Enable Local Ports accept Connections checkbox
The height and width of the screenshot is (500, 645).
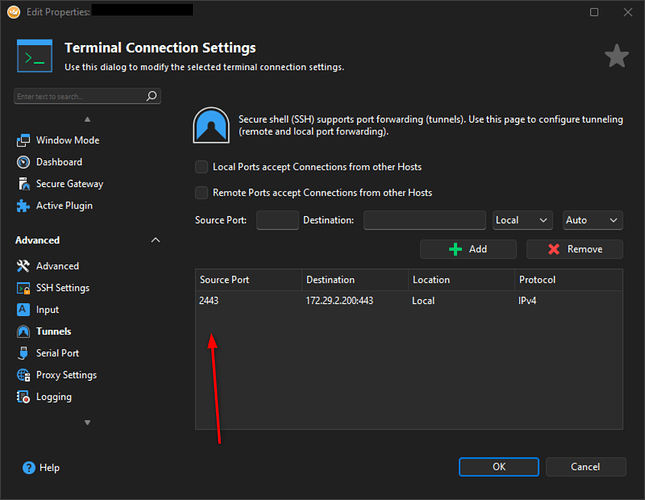click(202, 167)
